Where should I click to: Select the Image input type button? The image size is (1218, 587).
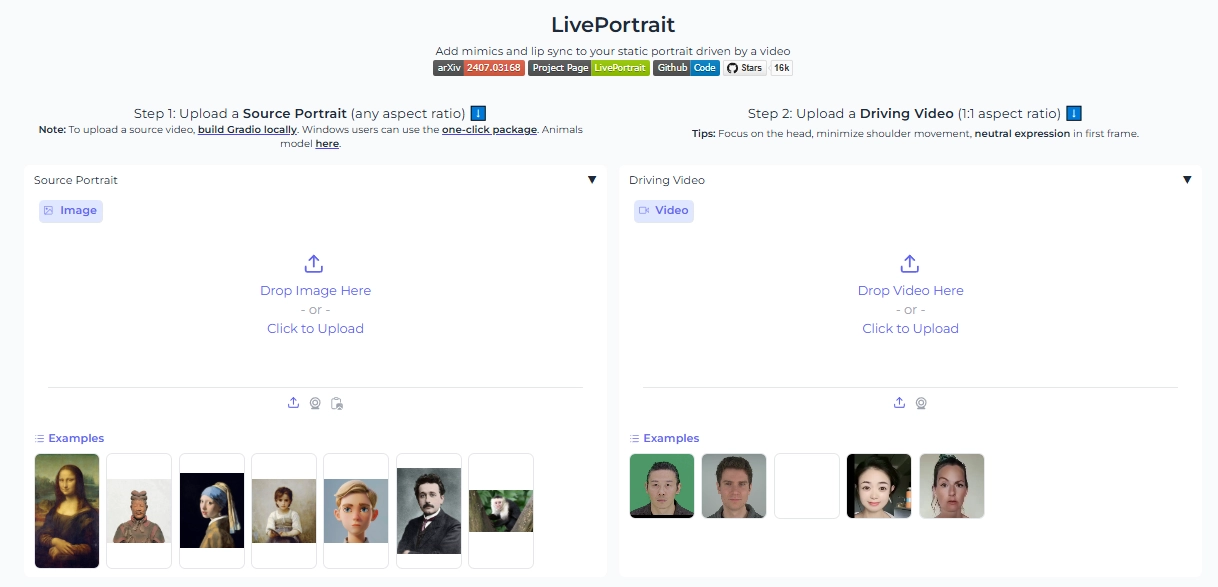click(x=70, y=210)
